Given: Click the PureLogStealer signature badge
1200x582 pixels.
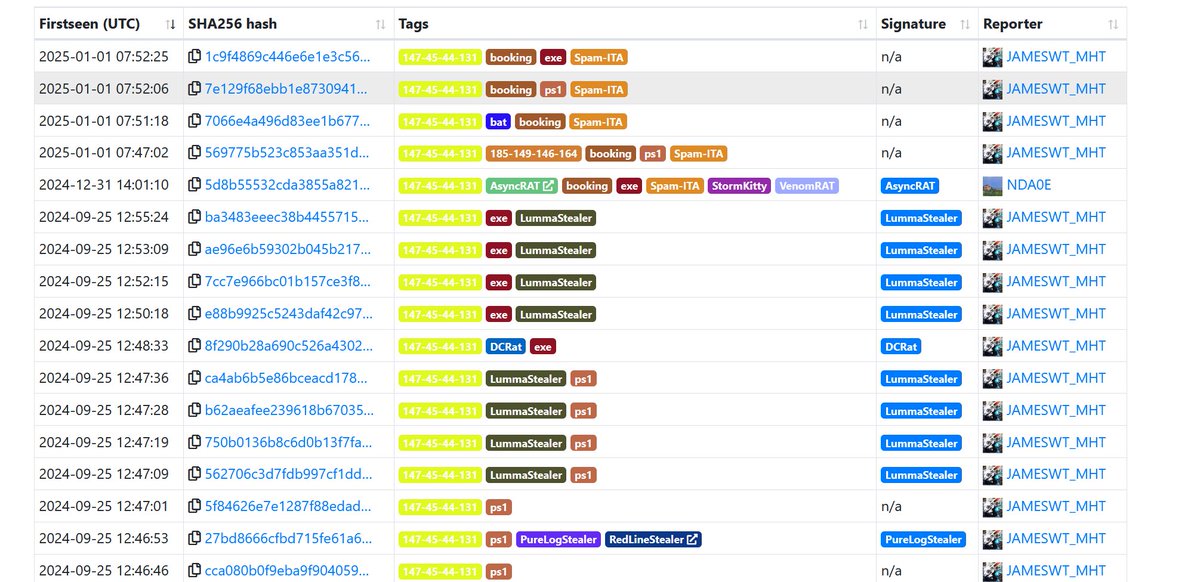Looking at the screenshot, I should click(924, 539).
